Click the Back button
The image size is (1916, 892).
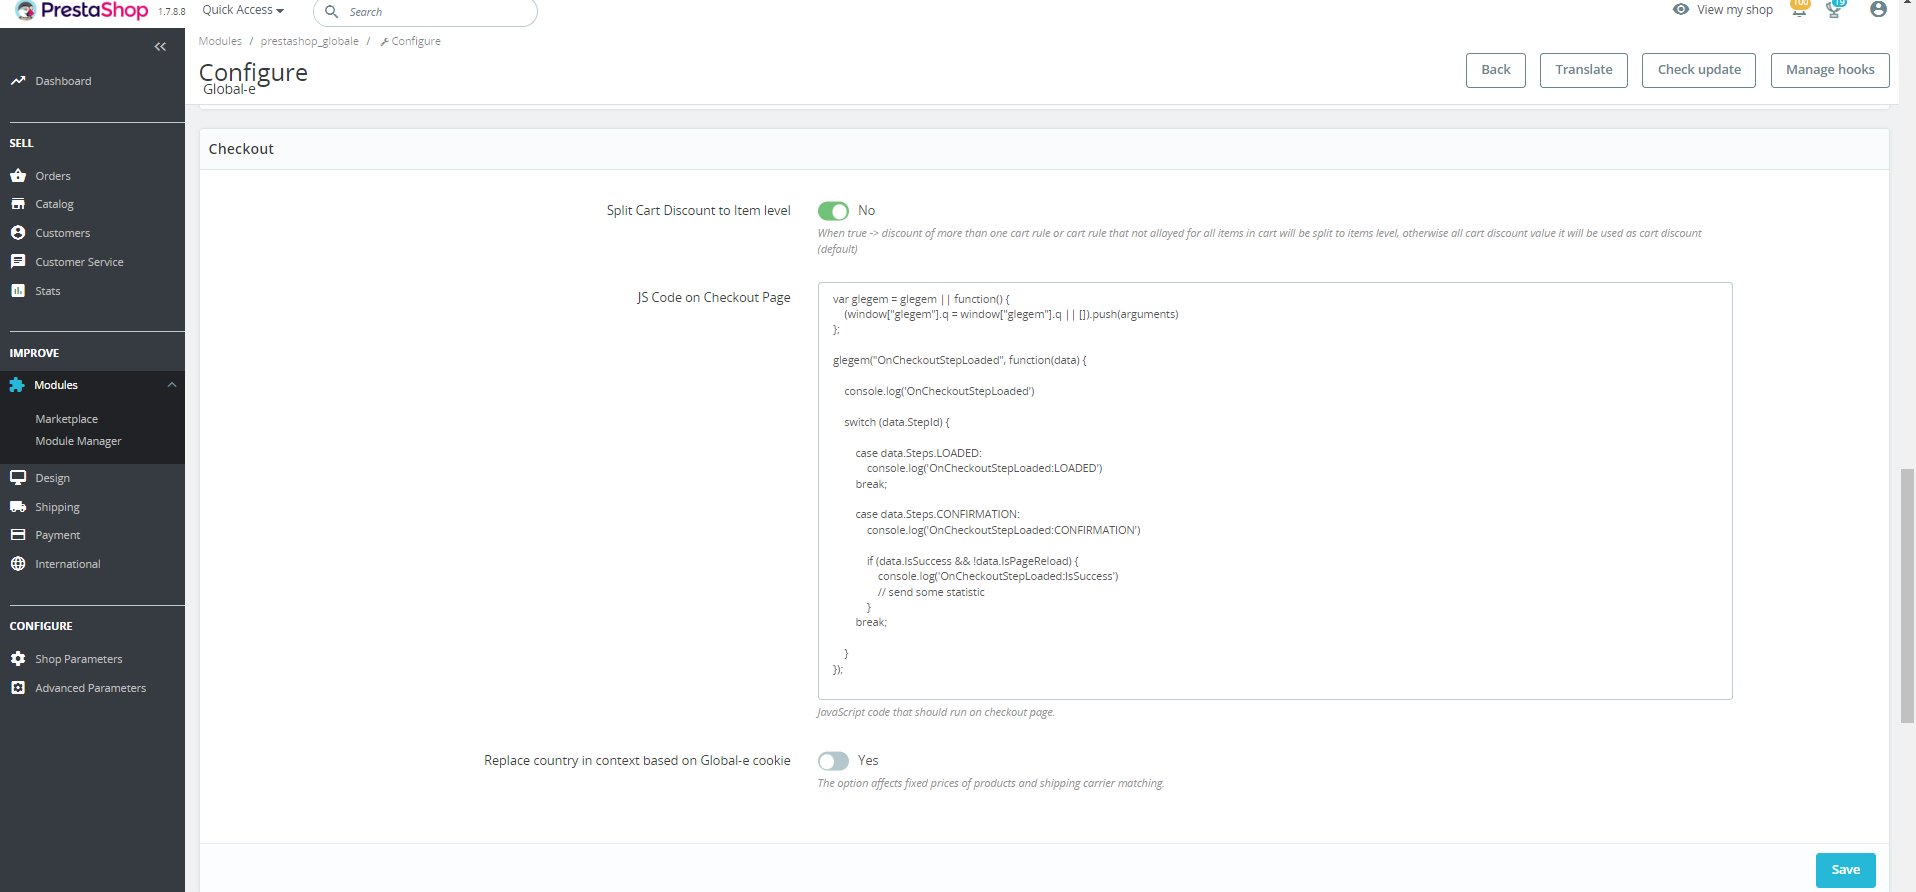click(1496, 70)
